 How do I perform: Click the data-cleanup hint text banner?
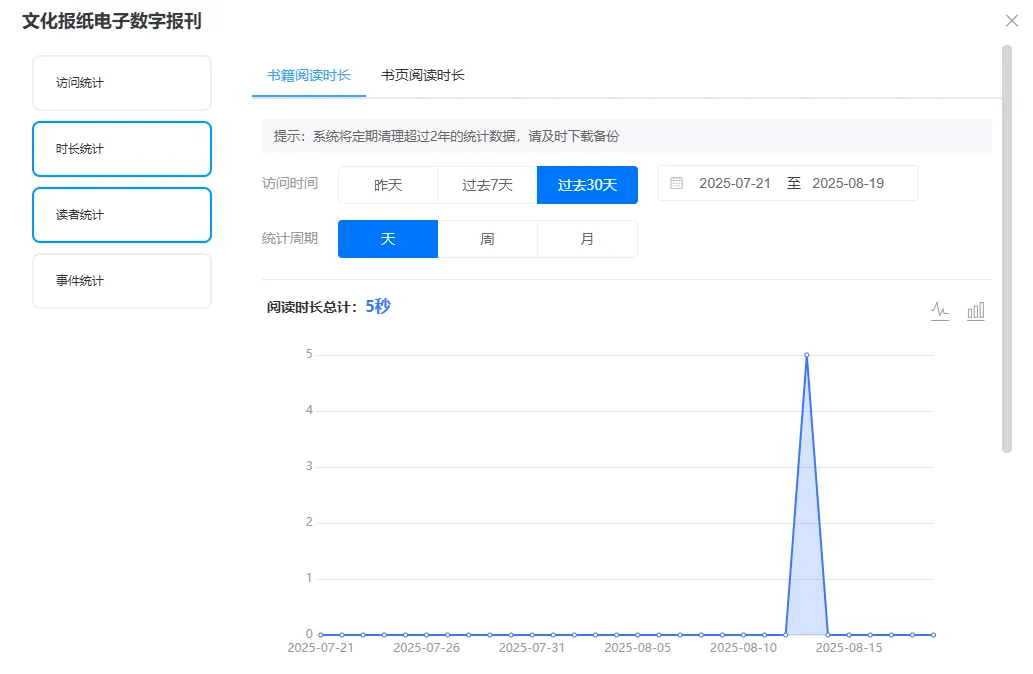point(627,136)
